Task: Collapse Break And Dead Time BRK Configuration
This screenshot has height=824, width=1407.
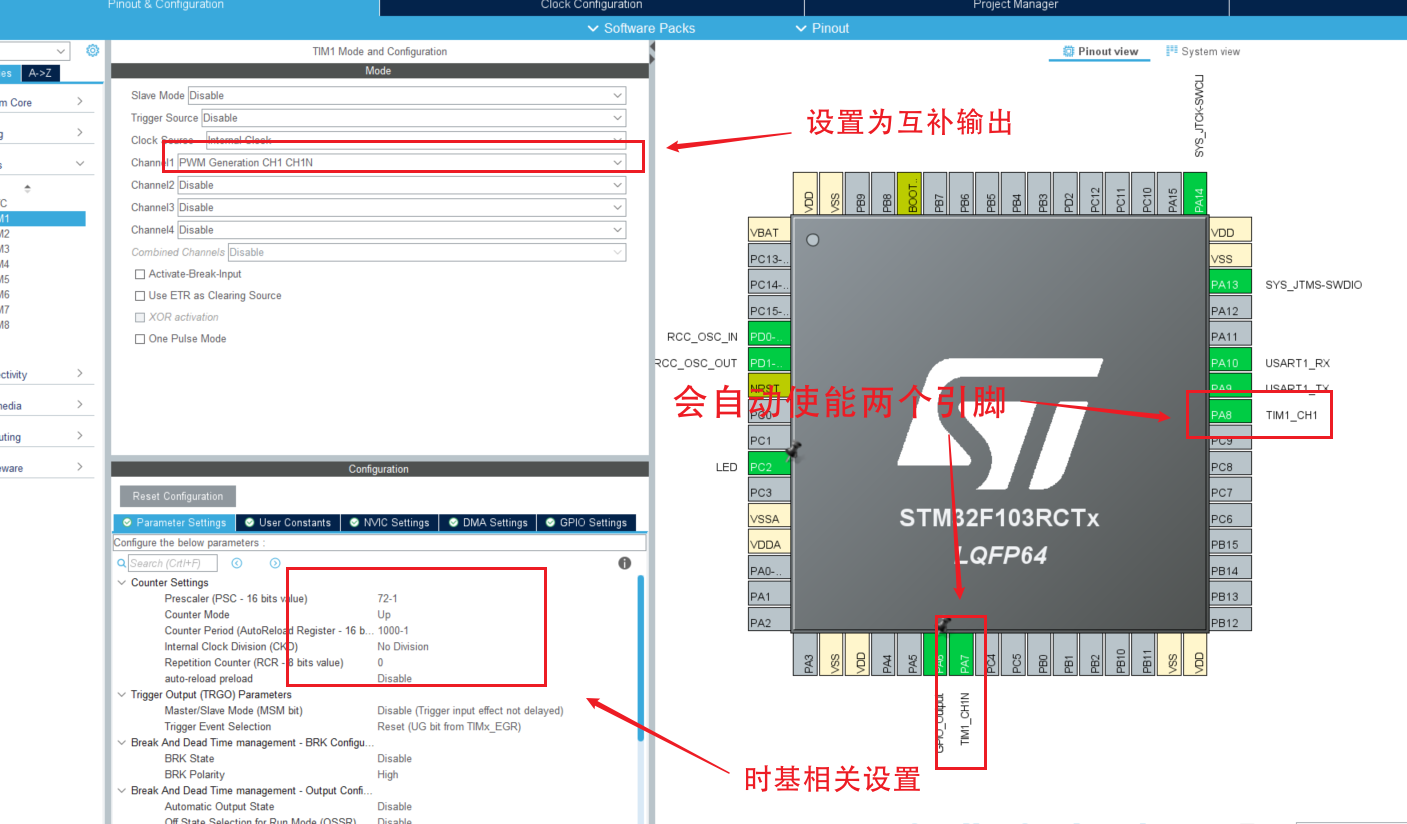Action: pyautogui.click(x=122, y=743)
